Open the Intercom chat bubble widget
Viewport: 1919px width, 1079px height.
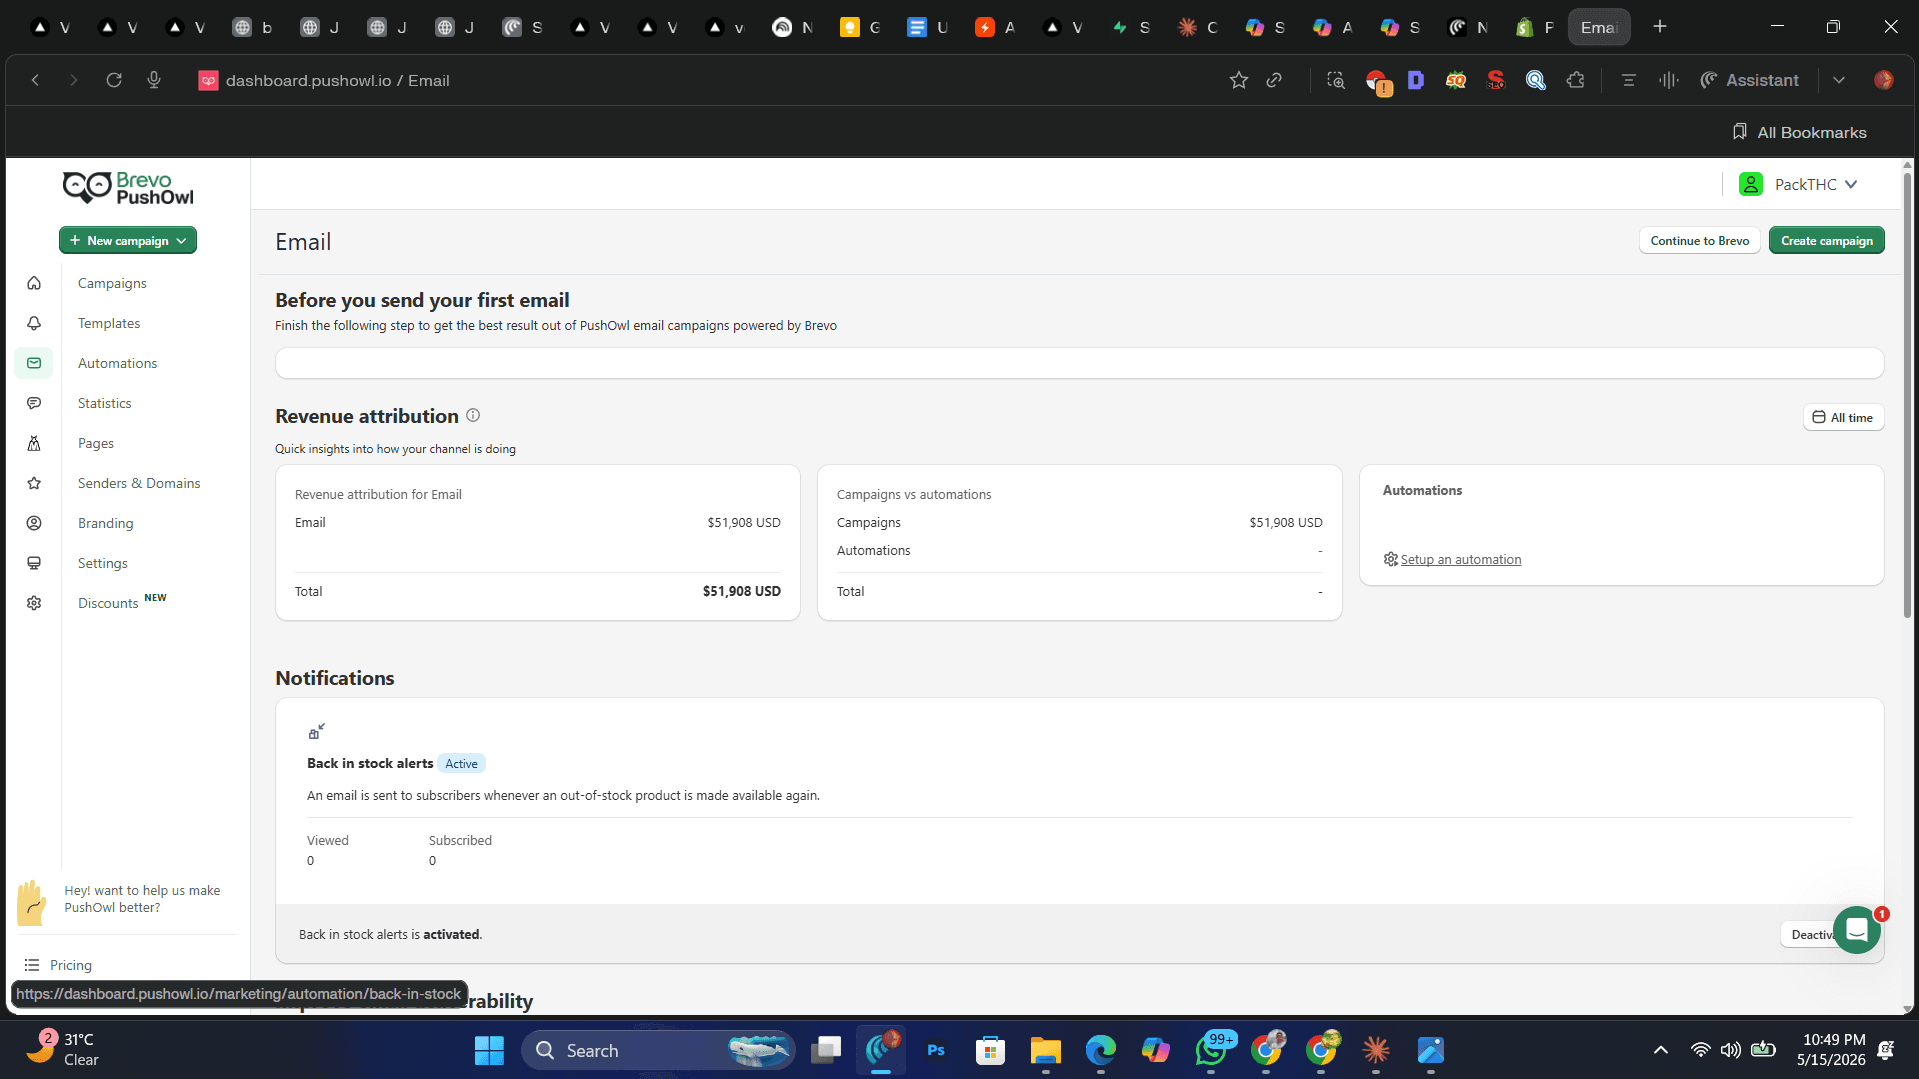tap(1856, 930)
